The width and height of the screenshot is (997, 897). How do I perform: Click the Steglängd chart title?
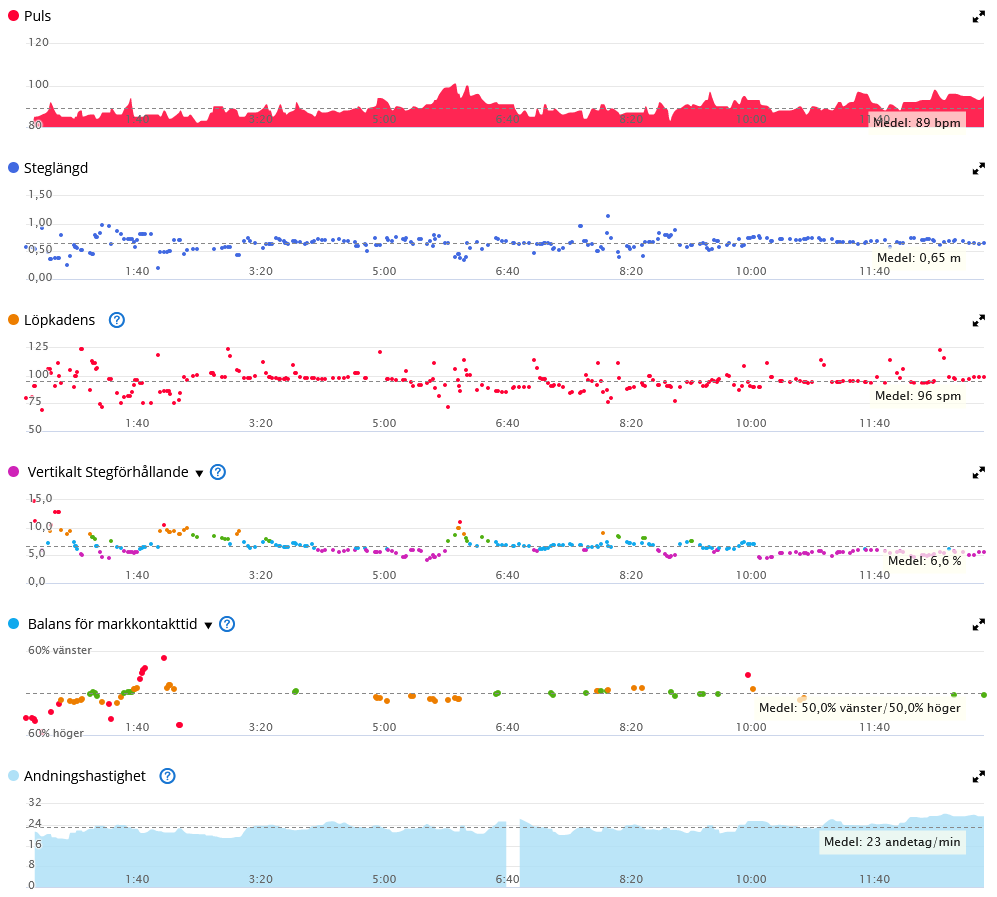[56, 168]
